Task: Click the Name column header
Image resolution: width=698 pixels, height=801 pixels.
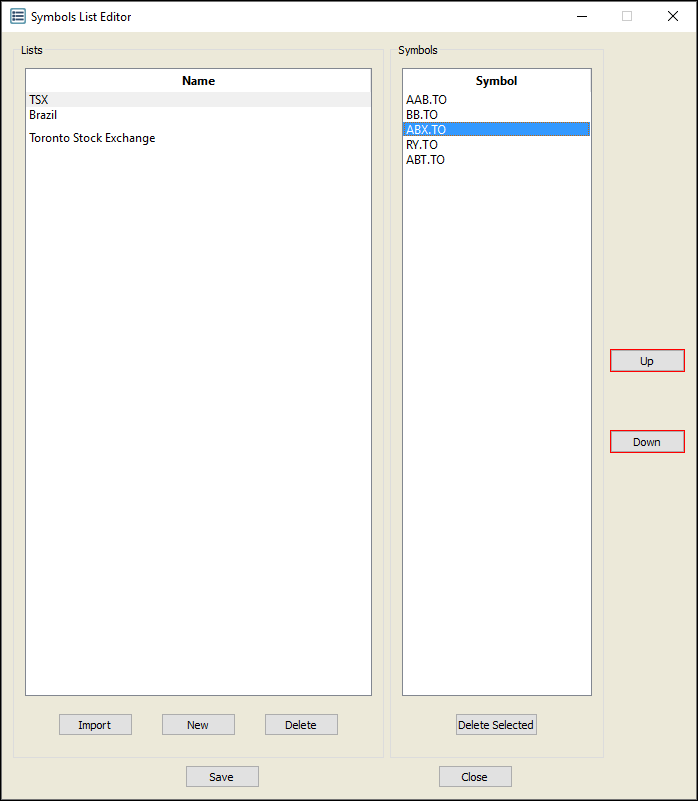Action: tap(198, 81)
